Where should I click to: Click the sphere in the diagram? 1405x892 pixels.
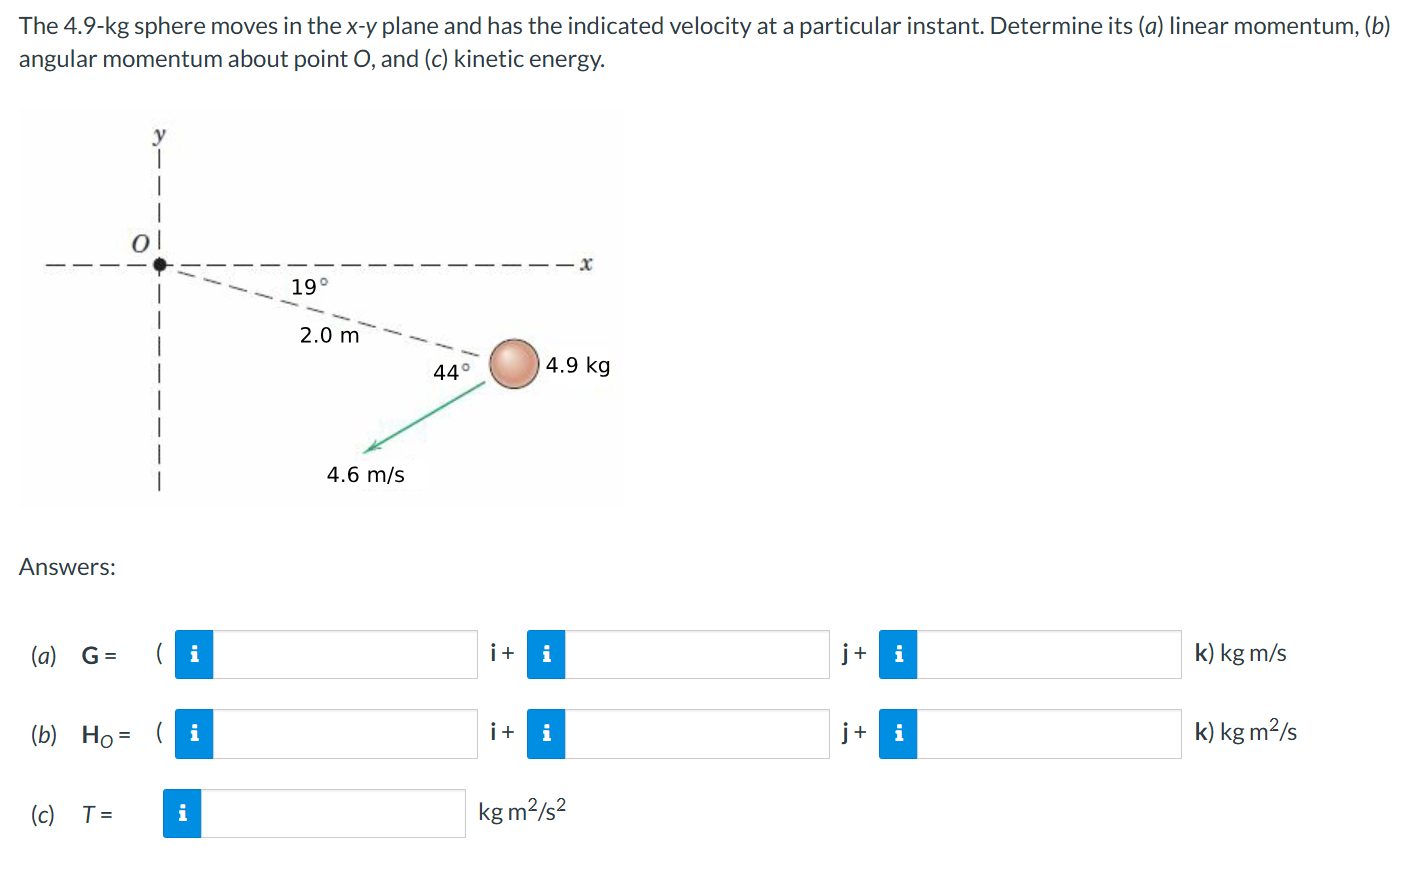(514, 364)
